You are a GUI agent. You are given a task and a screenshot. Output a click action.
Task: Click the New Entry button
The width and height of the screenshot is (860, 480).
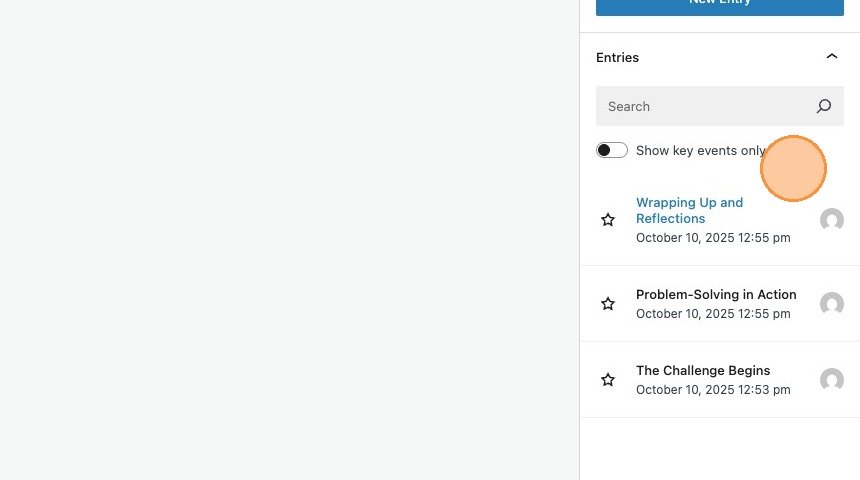719,5
